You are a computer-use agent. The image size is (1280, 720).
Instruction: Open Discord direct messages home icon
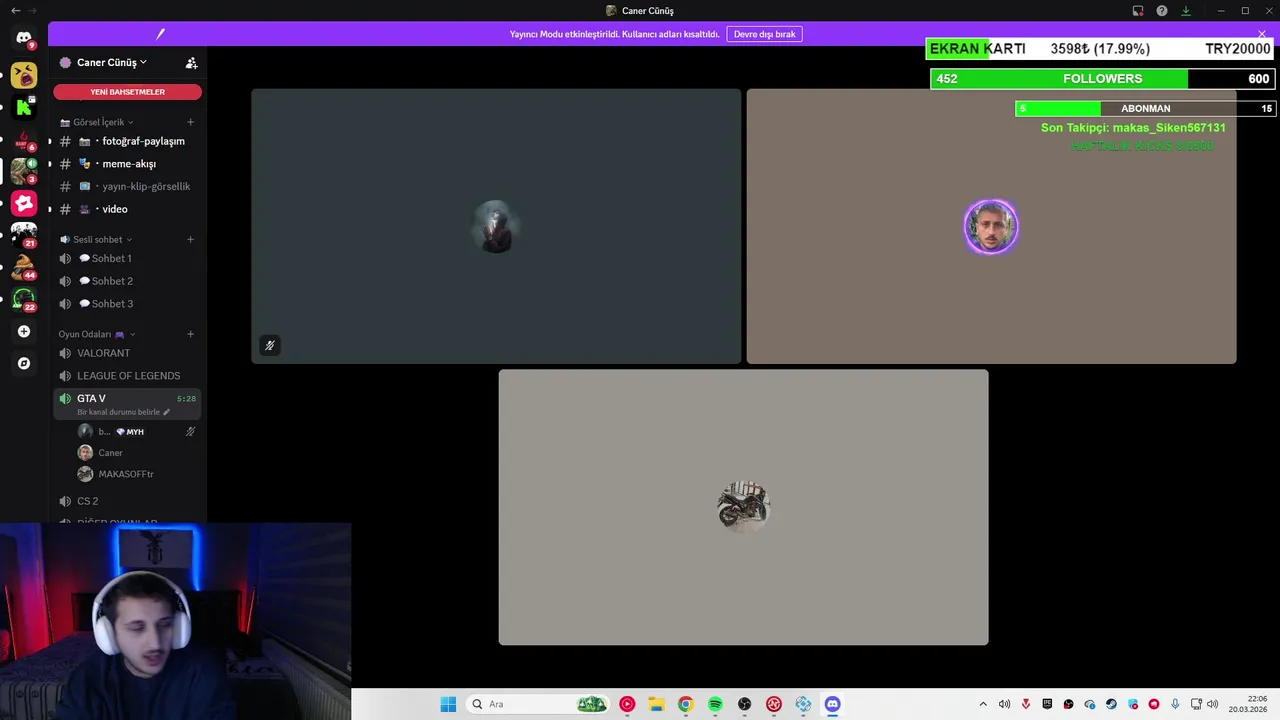pyautogui.click(x=24, y=38)
